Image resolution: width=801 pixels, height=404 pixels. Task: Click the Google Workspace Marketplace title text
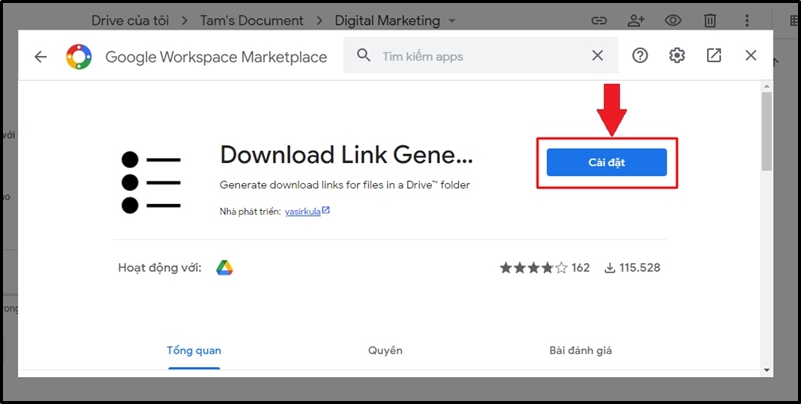pos(216,57)
